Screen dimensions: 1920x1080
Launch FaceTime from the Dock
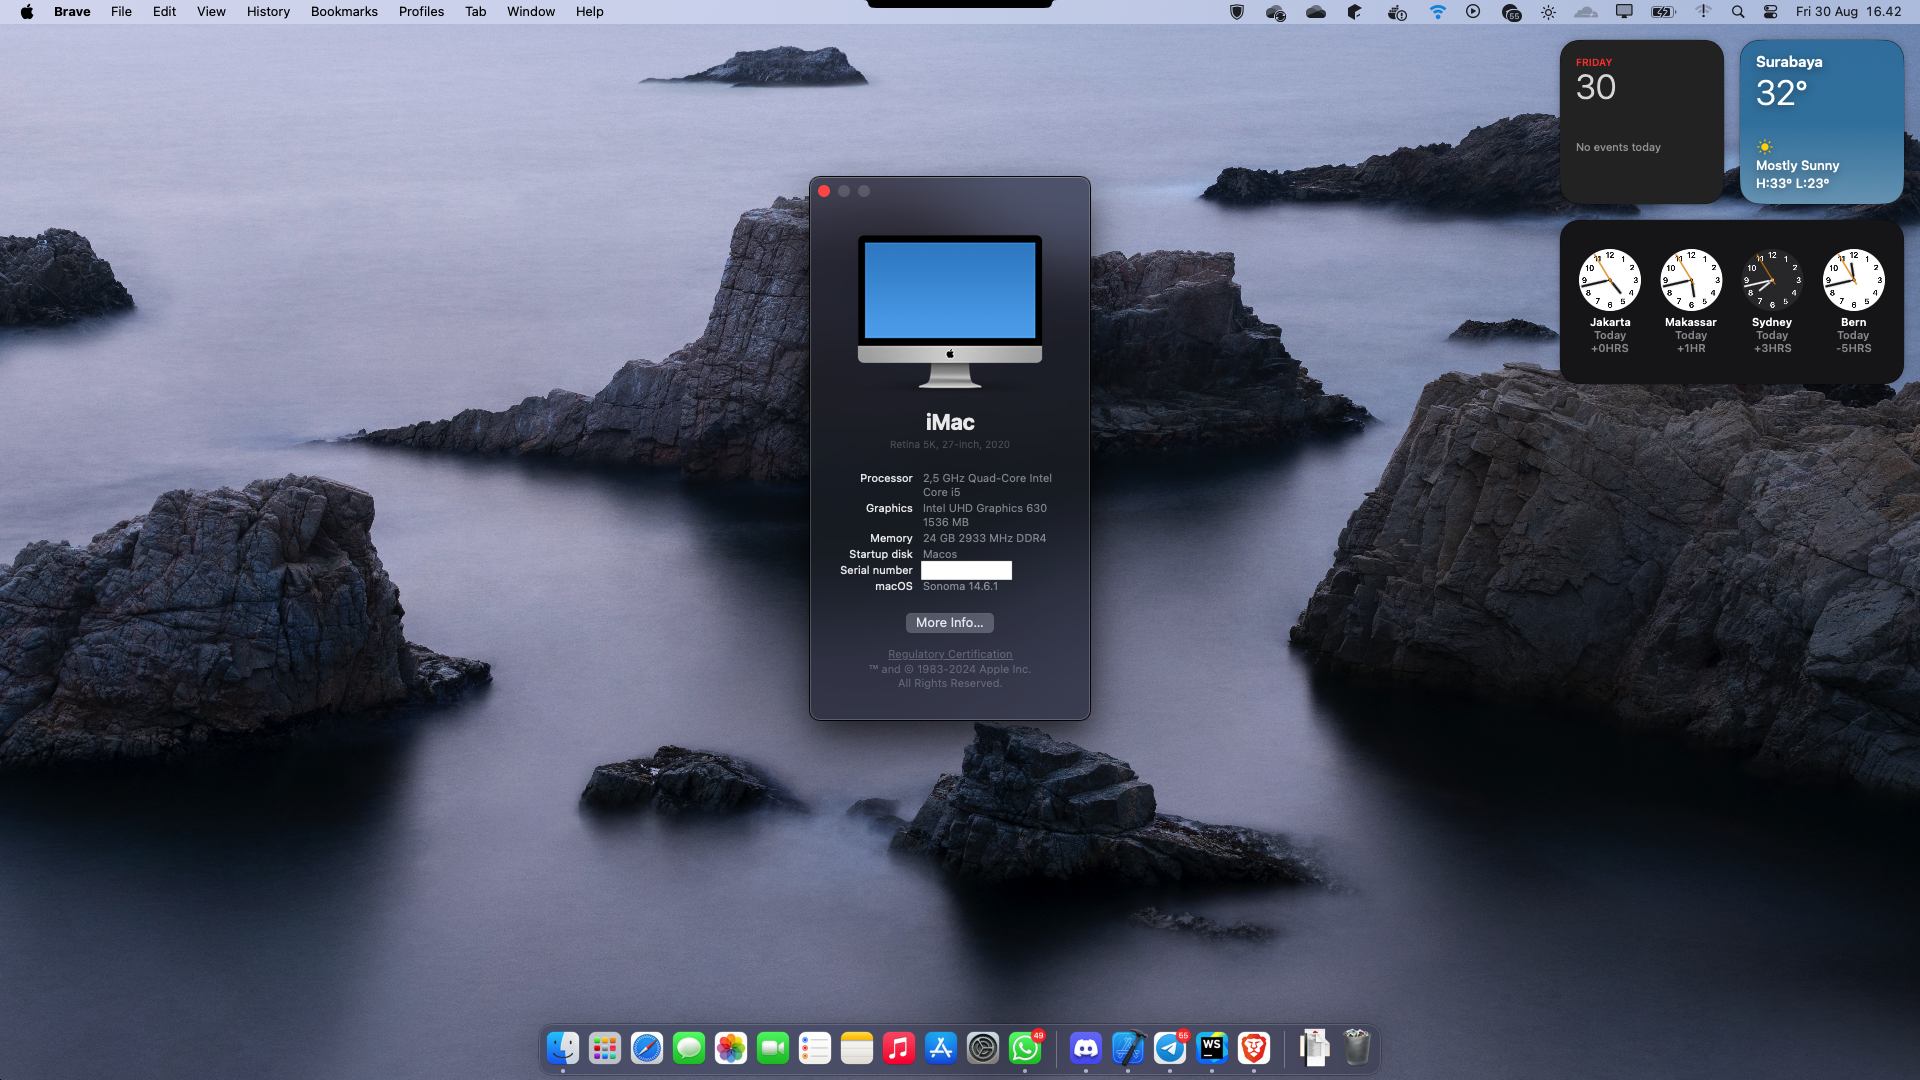click(x=773, y=1048)
